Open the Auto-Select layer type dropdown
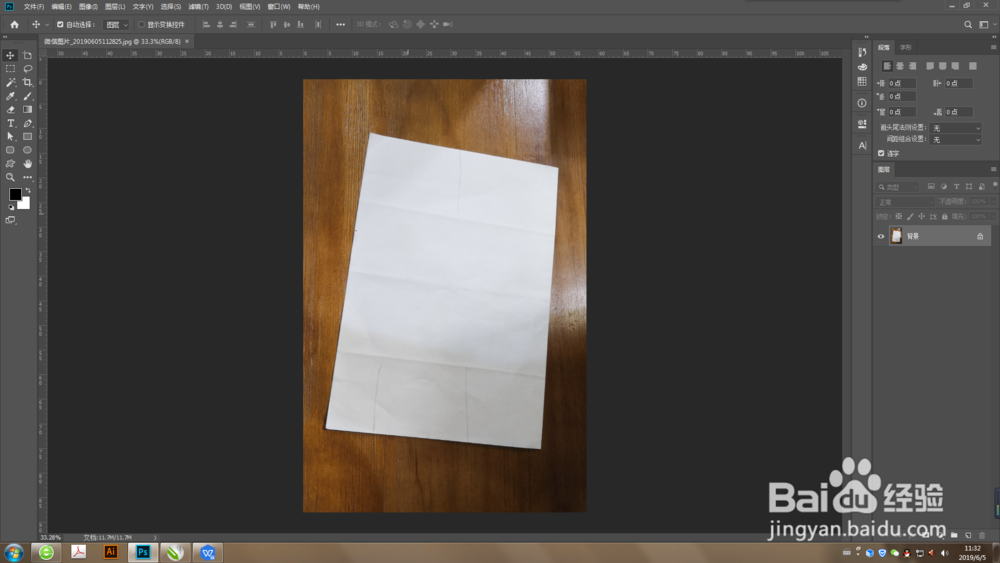Screen dimensions: 1000x563 (x=117, y=25)
